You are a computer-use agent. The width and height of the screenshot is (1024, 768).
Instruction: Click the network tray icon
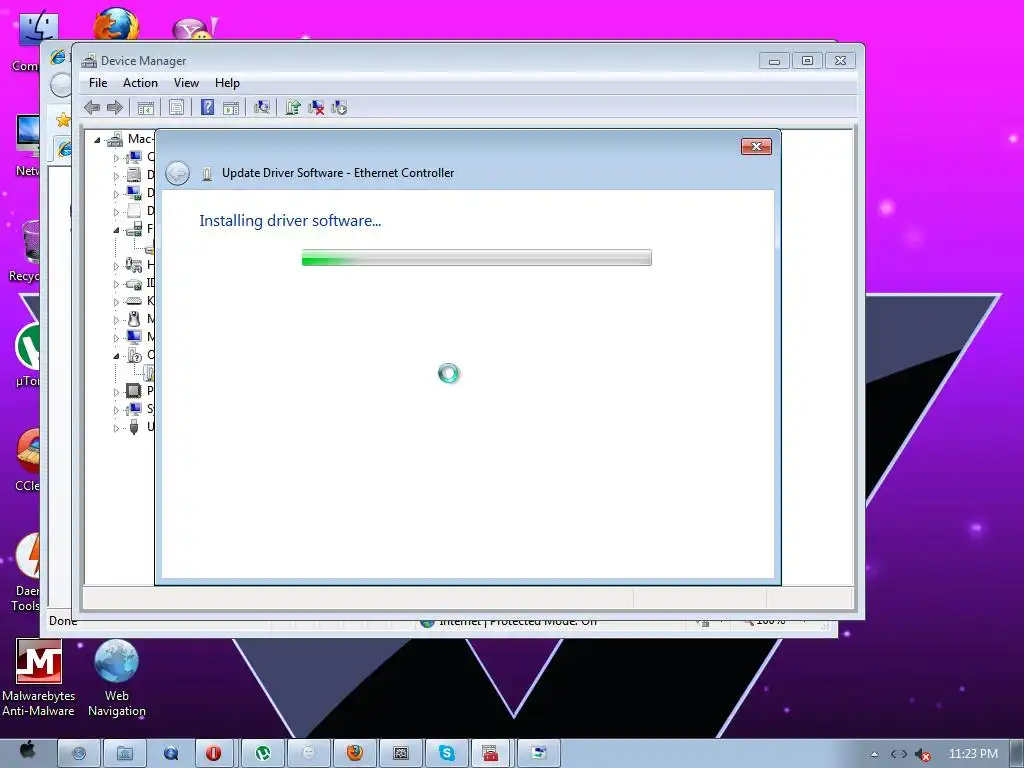[x=899, y=754]
